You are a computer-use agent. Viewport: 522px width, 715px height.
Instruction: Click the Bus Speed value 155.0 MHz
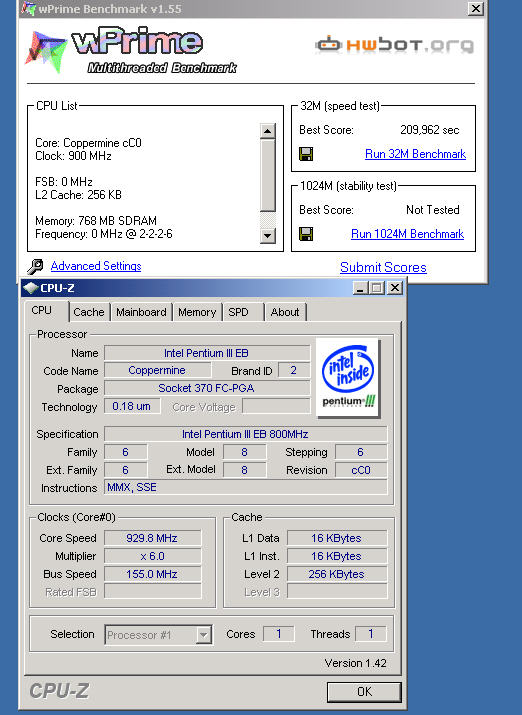[153, 574]
